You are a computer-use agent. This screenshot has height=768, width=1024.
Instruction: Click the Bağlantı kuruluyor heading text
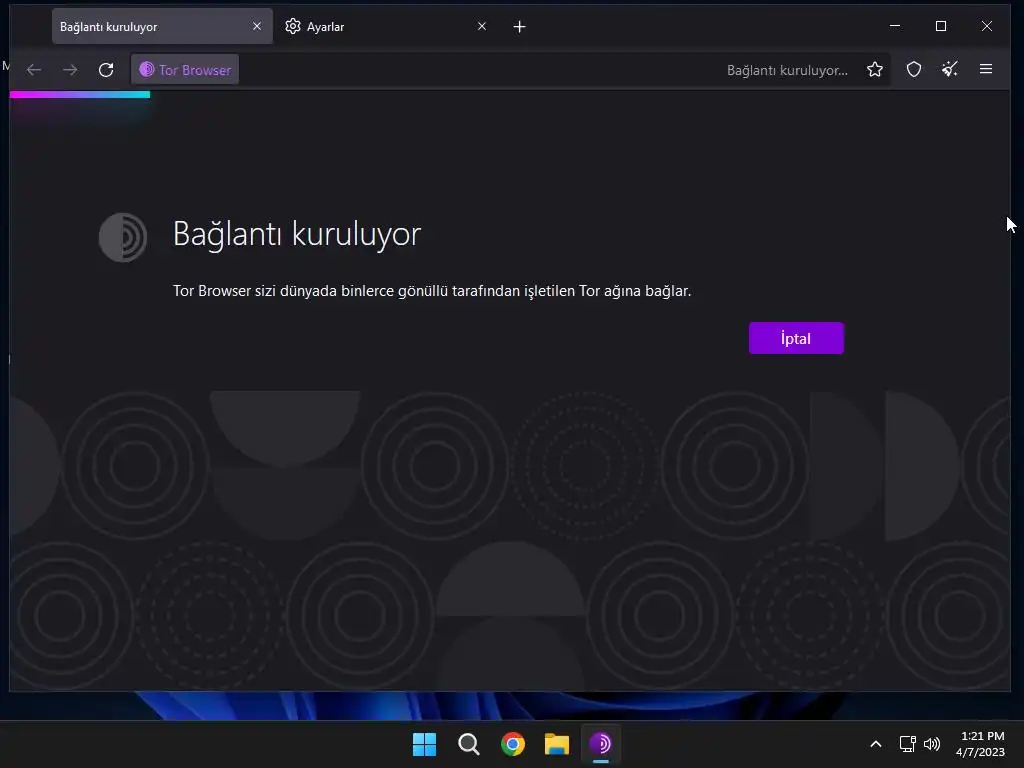(x=297, y=234)
